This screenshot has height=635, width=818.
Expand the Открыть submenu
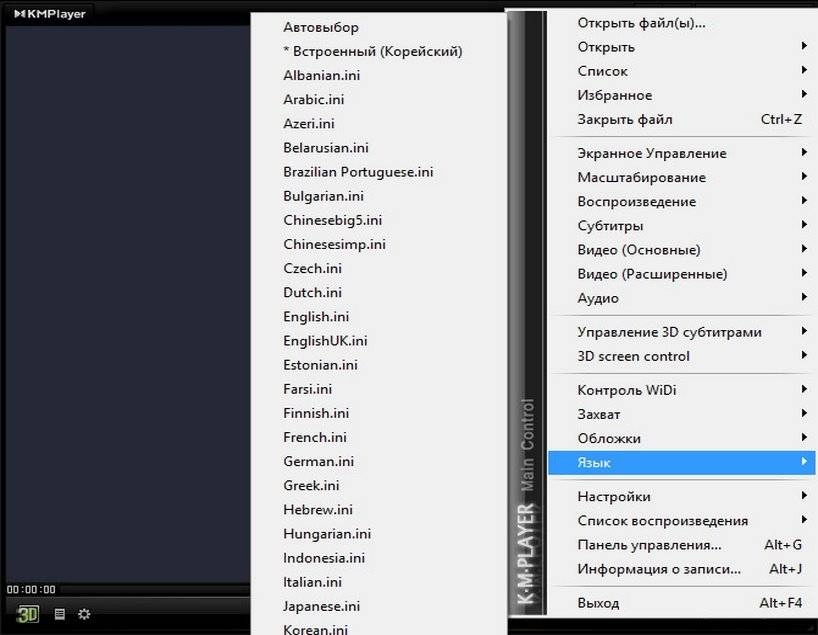click(681, 47)
